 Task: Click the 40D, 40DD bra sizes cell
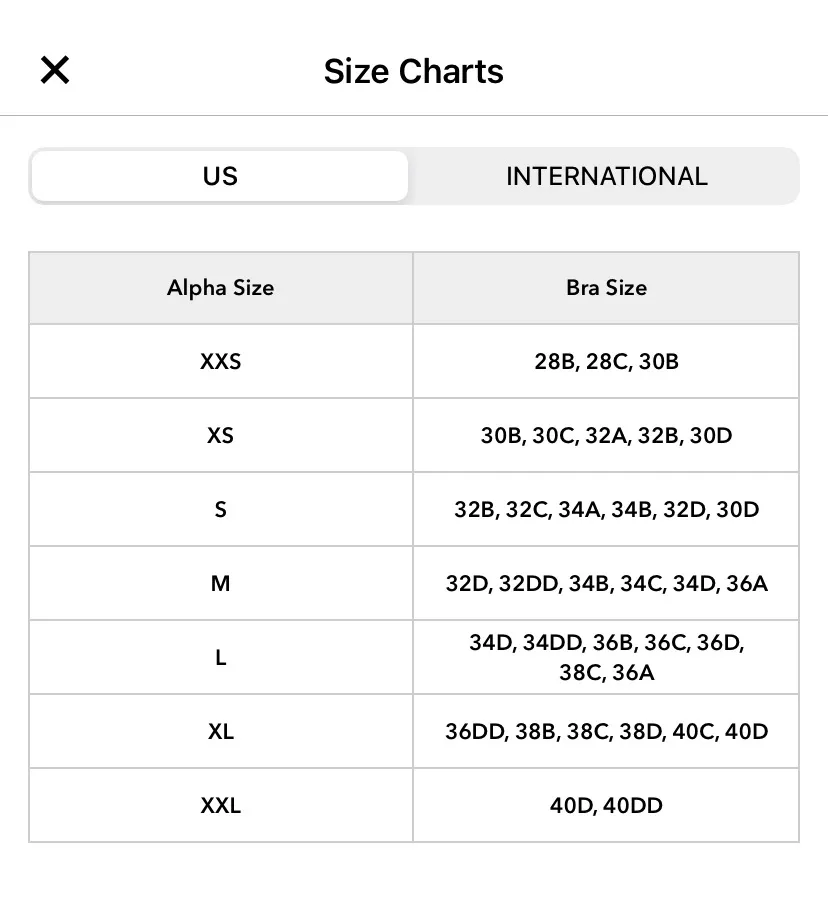point(606,805)
